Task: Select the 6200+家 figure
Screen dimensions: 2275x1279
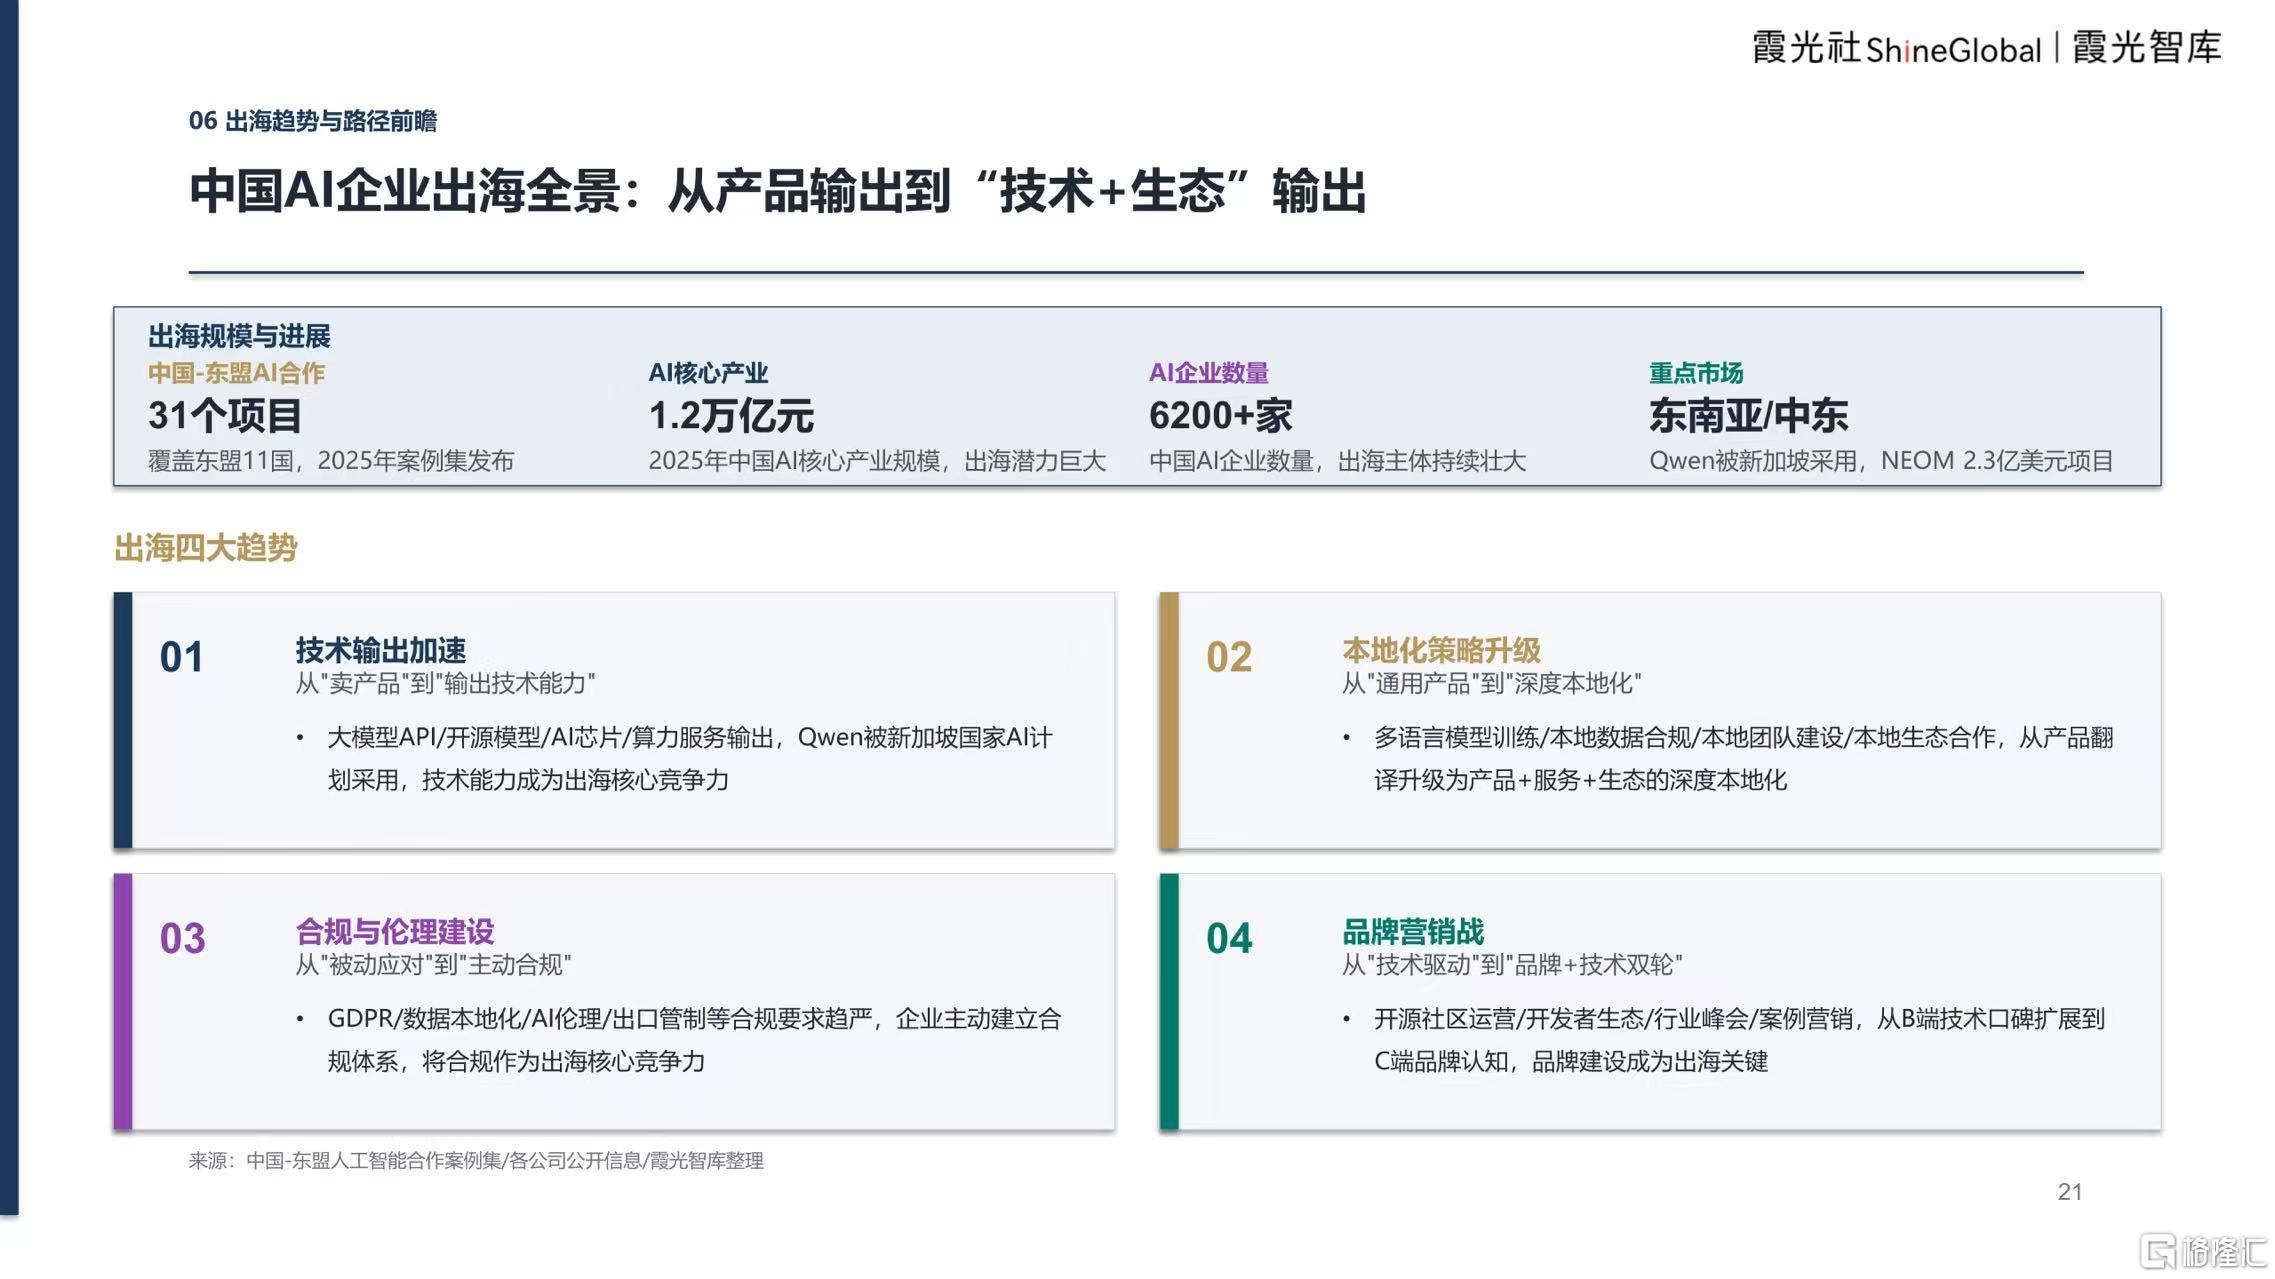Action: tap(1220, 415)
